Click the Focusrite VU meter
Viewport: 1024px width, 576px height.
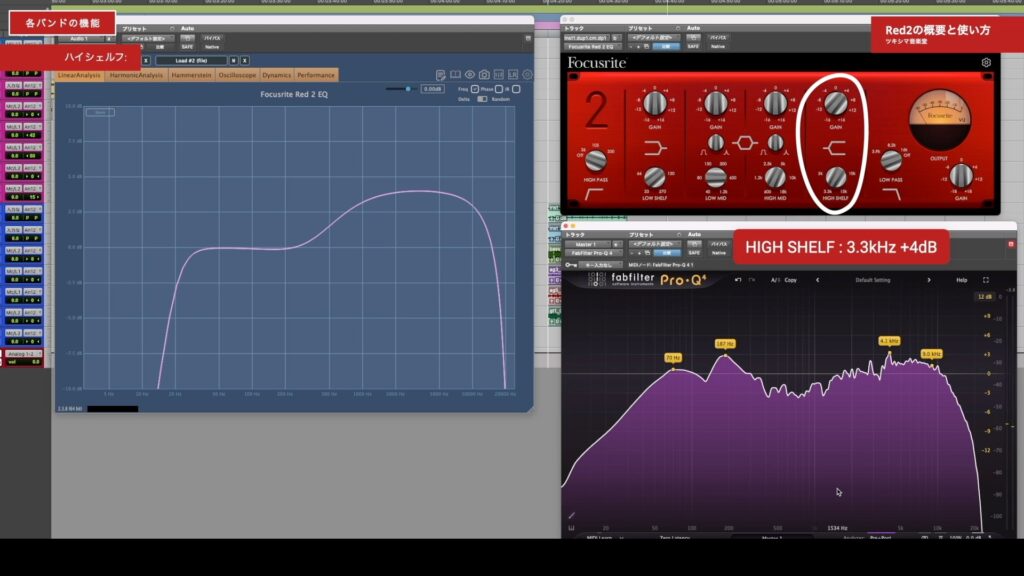[x=939, y=120]
